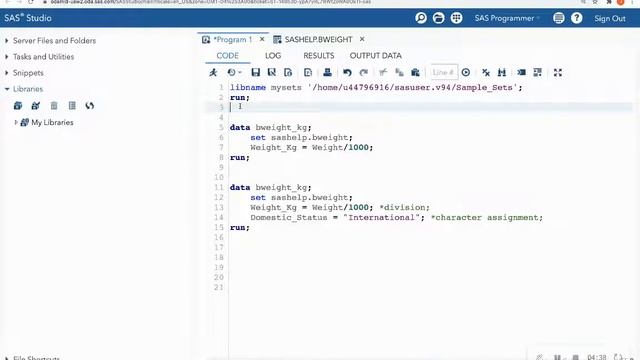This screenshot has height=360, width=640.
Task: Select the OUTPUT DATA tab
Action: (376, 56)
